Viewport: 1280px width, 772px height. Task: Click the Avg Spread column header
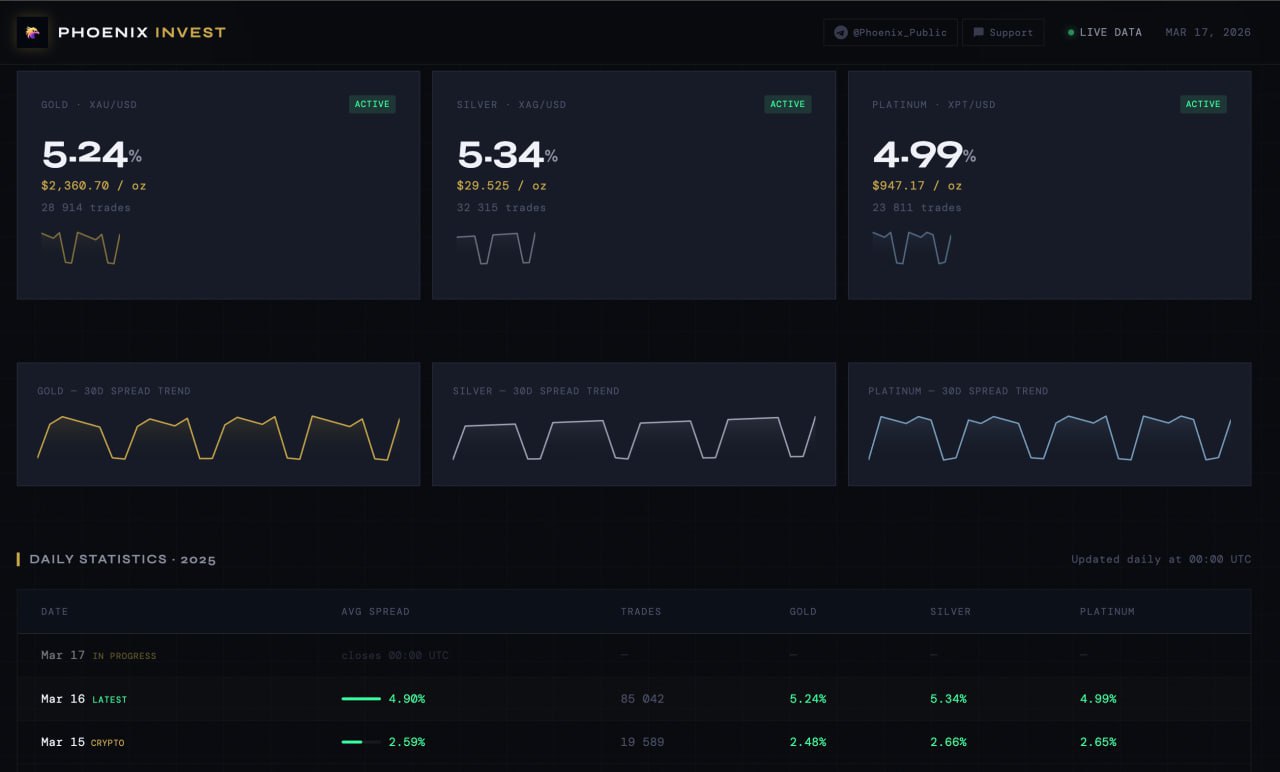tap(375, 611)
